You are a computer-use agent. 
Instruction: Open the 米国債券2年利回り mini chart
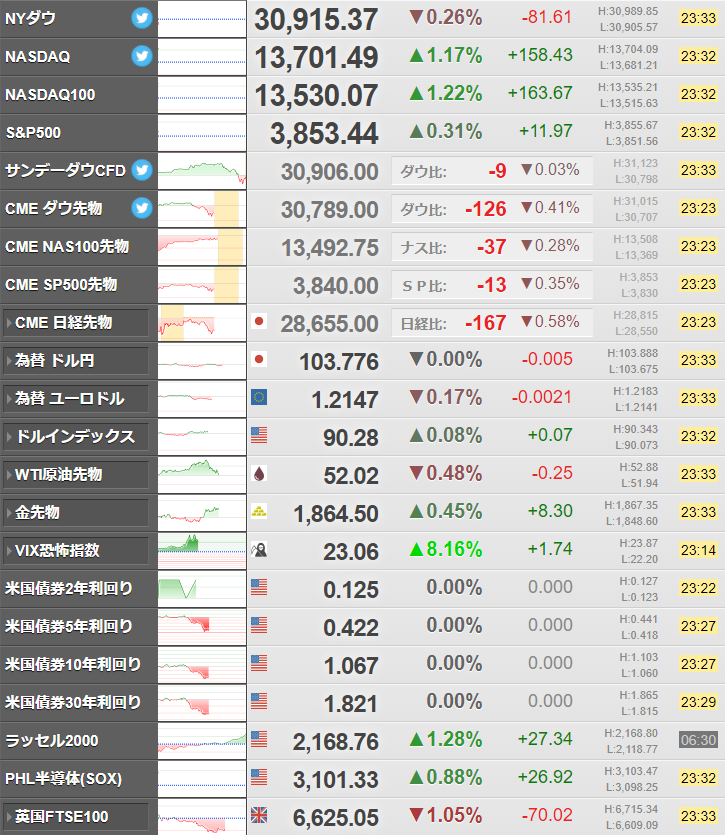point(202,588)
